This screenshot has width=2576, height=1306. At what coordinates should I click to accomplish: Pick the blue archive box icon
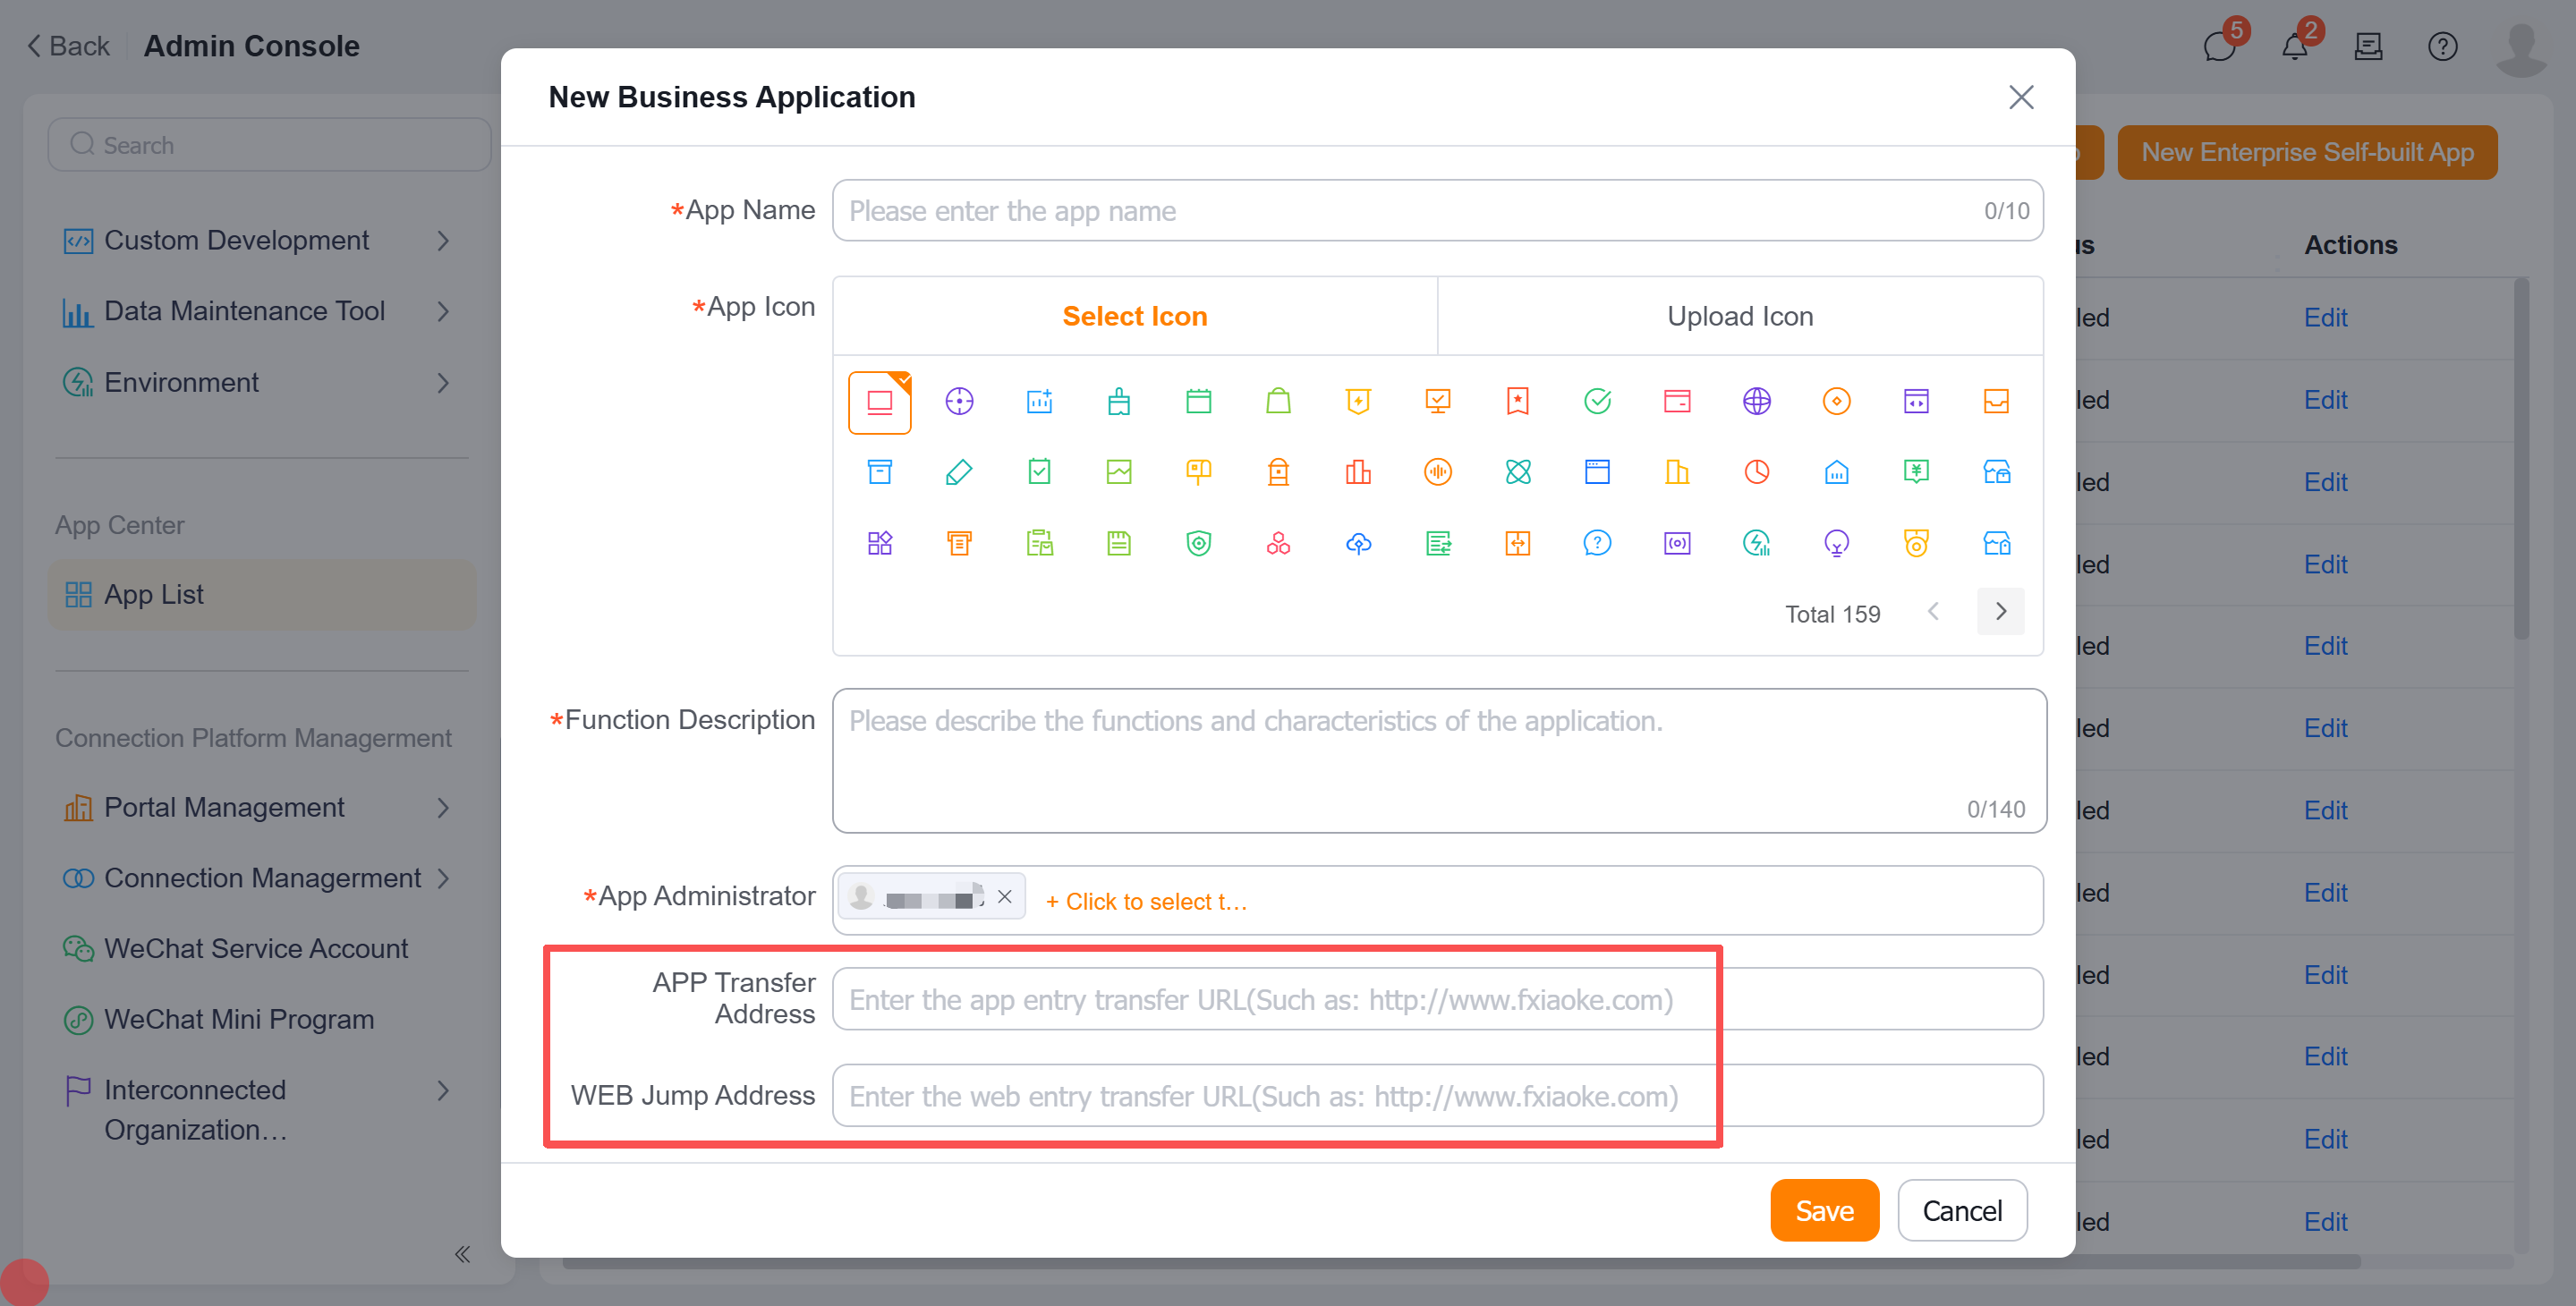coord(880,472)
